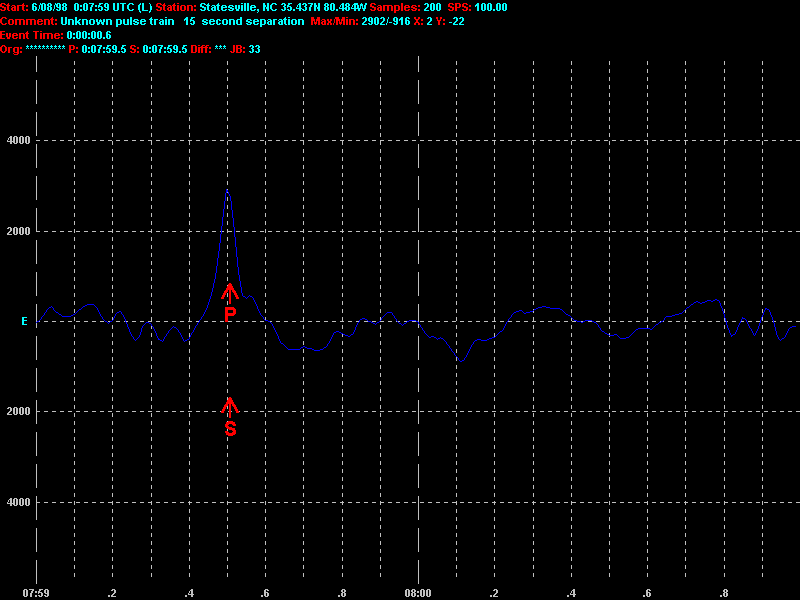
Task: Click the JB: 33 value
Action: 254,49
